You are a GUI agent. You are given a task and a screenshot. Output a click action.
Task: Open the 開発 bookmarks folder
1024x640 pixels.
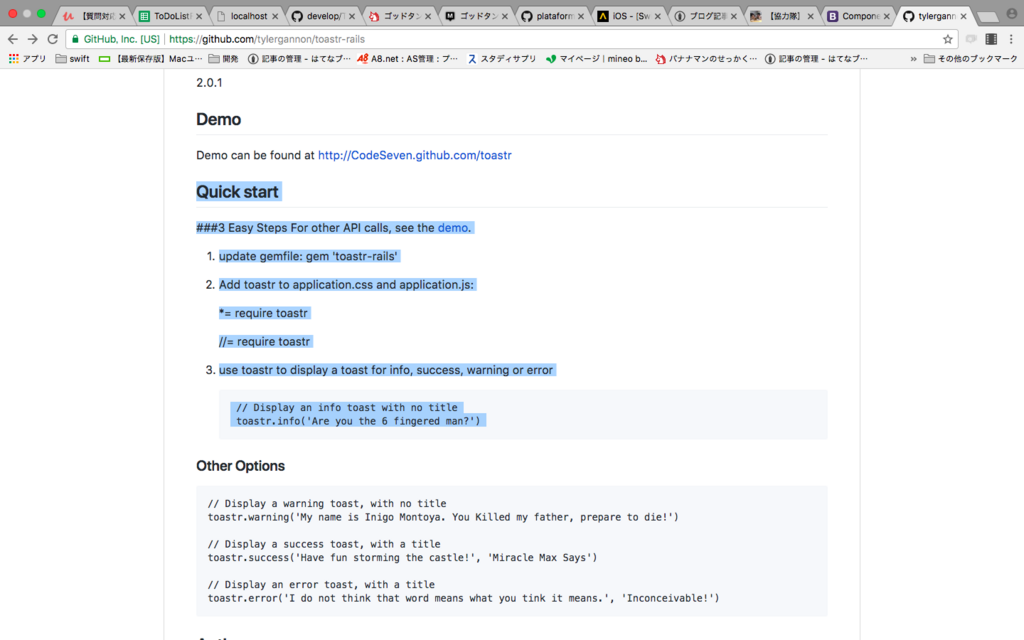point(223,59)
